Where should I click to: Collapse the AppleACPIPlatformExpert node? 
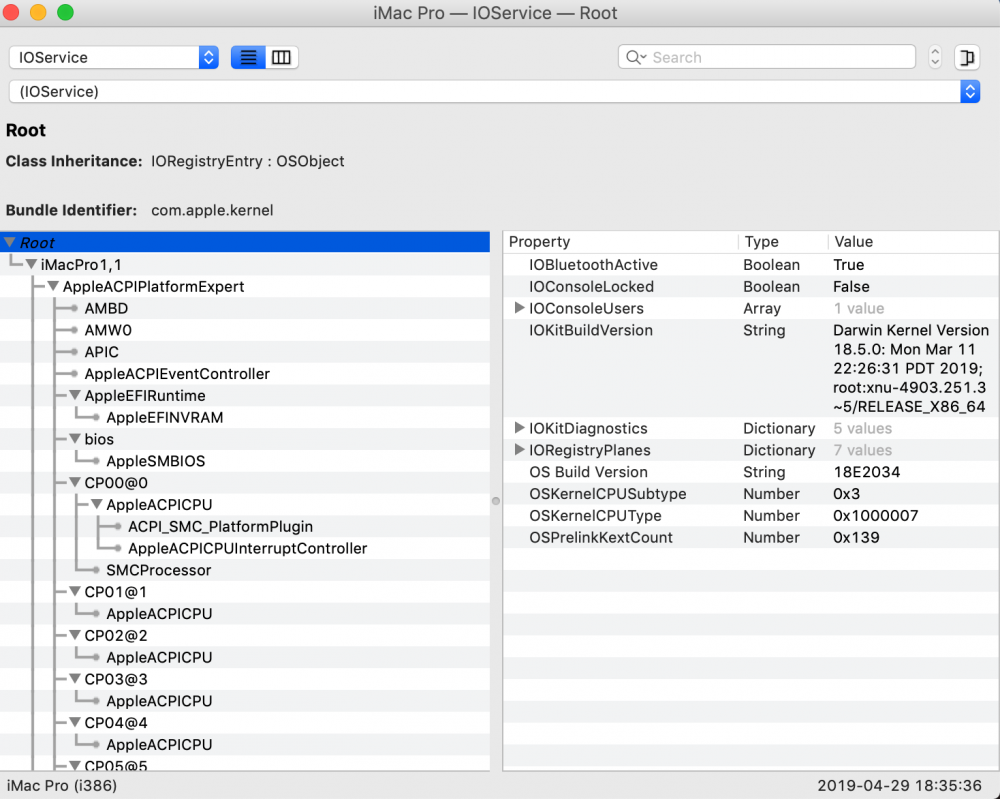click(x=53, y=286)
